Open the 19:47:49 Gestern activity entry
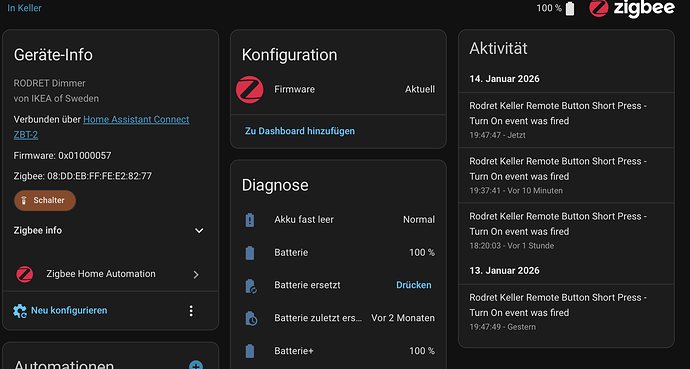Image resolution: width=690 pixels, height=369 pixels. (566, 312)
